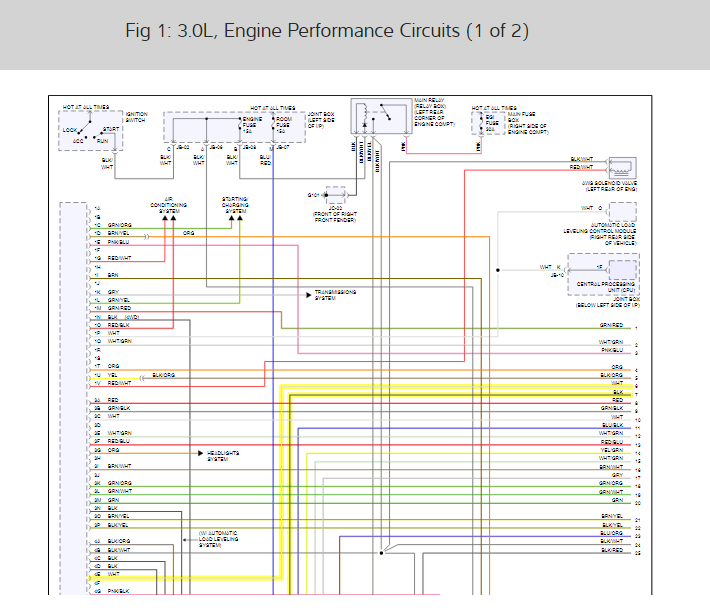Viewport: 710px width, 613px height.
Task: Click the Engine Fuse 15A symbol
Action: click(240, 125)
